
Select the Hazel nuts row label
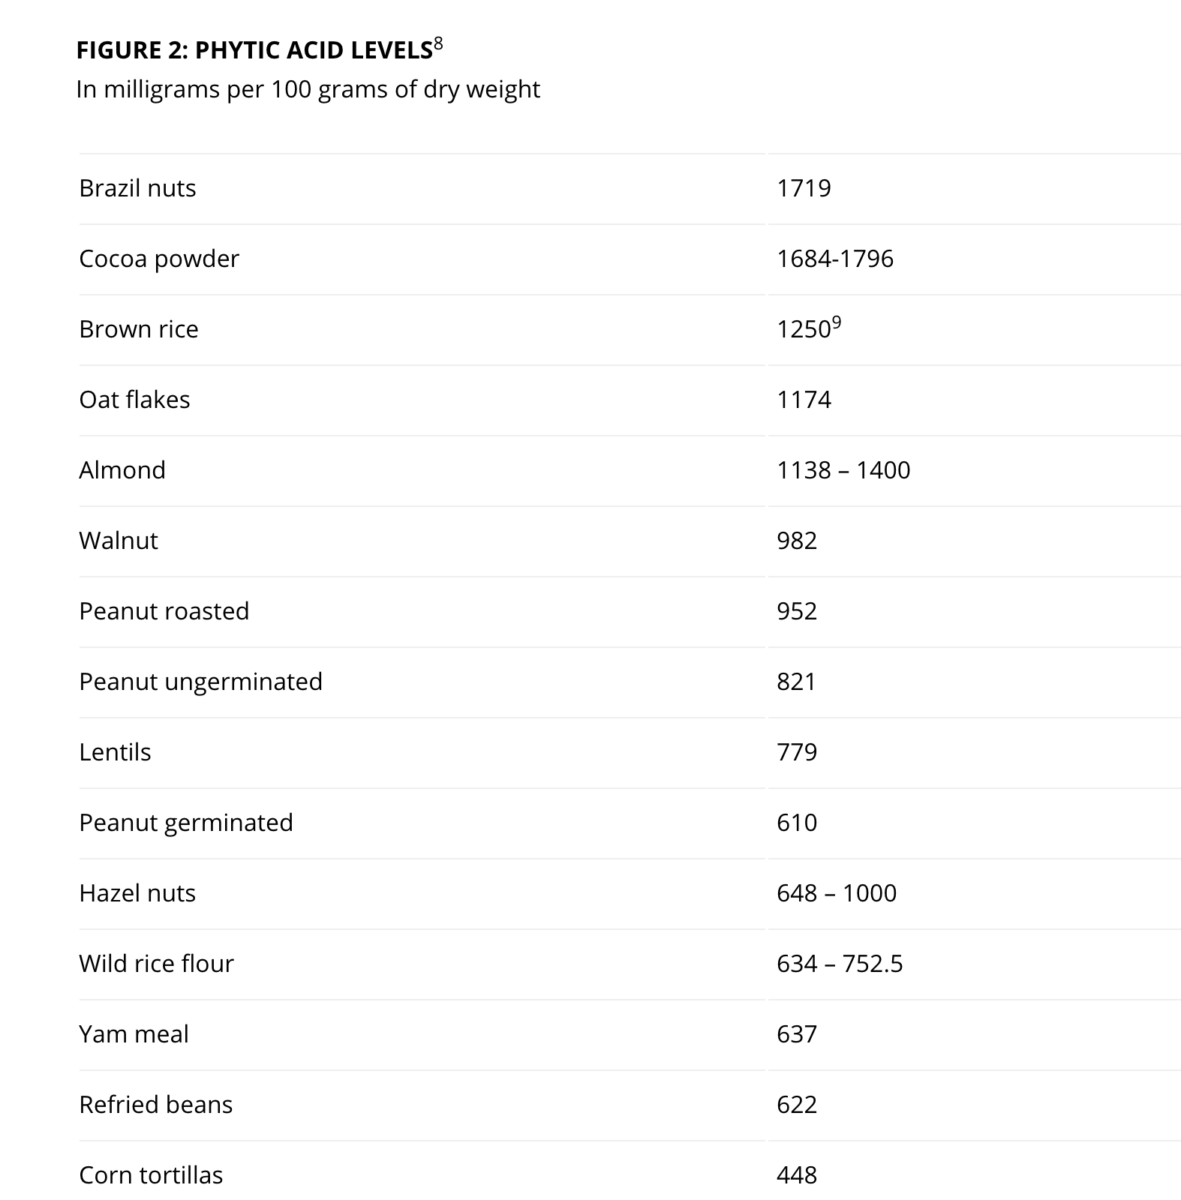tap(137, 893)
